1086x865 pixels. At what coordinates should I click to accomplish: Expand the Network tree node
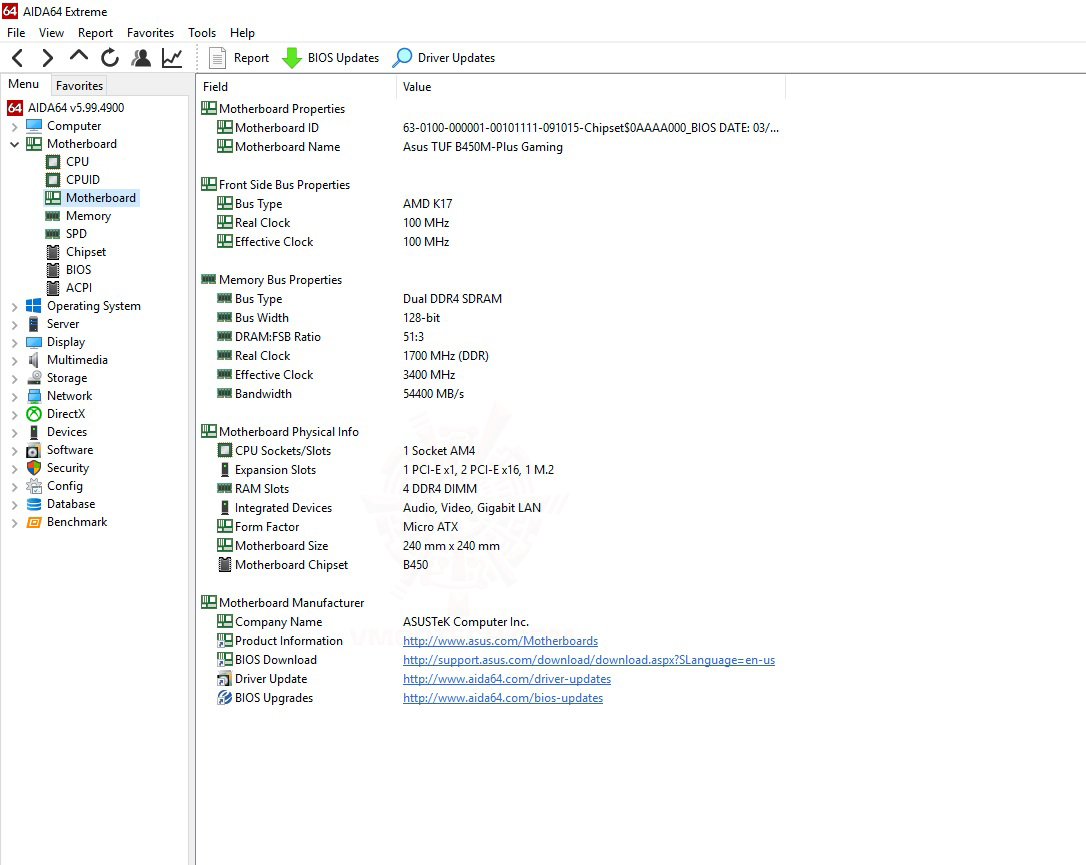tap(15, 397)
